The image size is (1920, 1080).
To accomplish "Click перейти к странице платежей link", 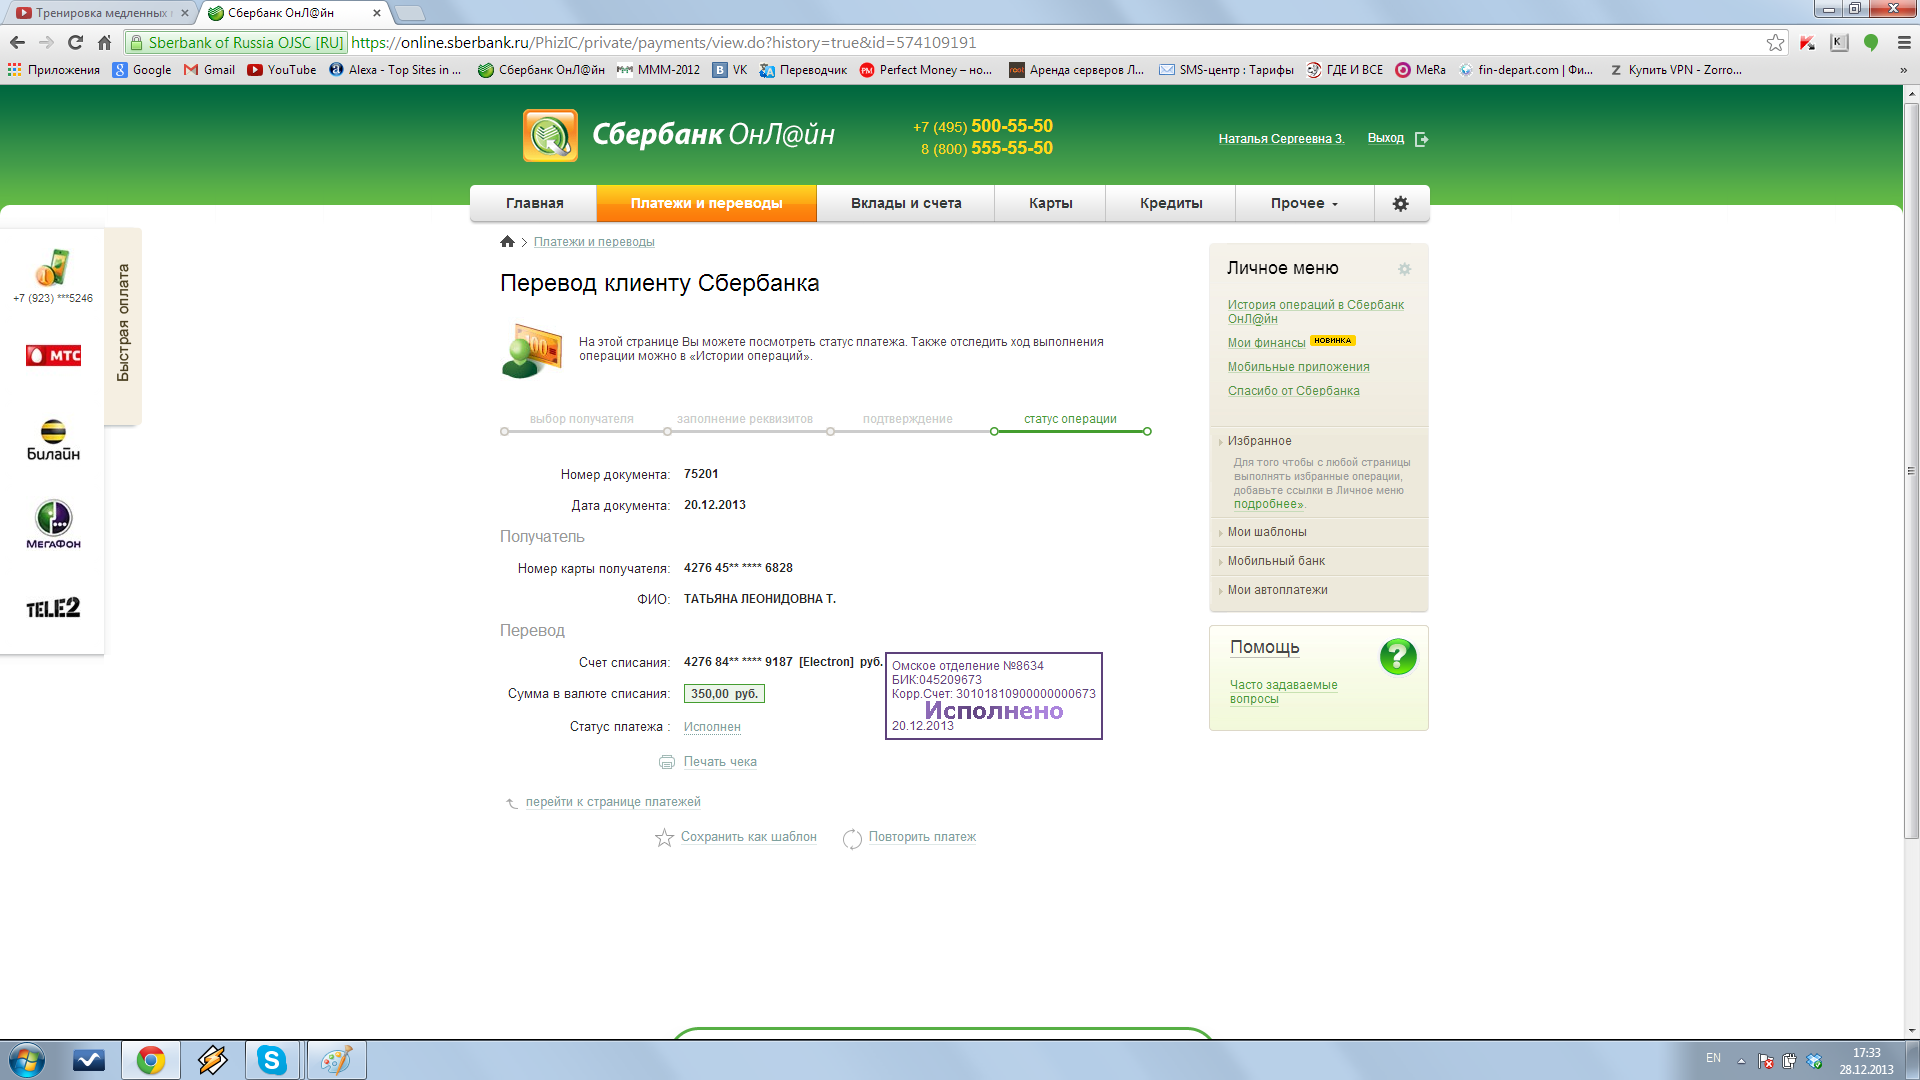I will 613,802.
